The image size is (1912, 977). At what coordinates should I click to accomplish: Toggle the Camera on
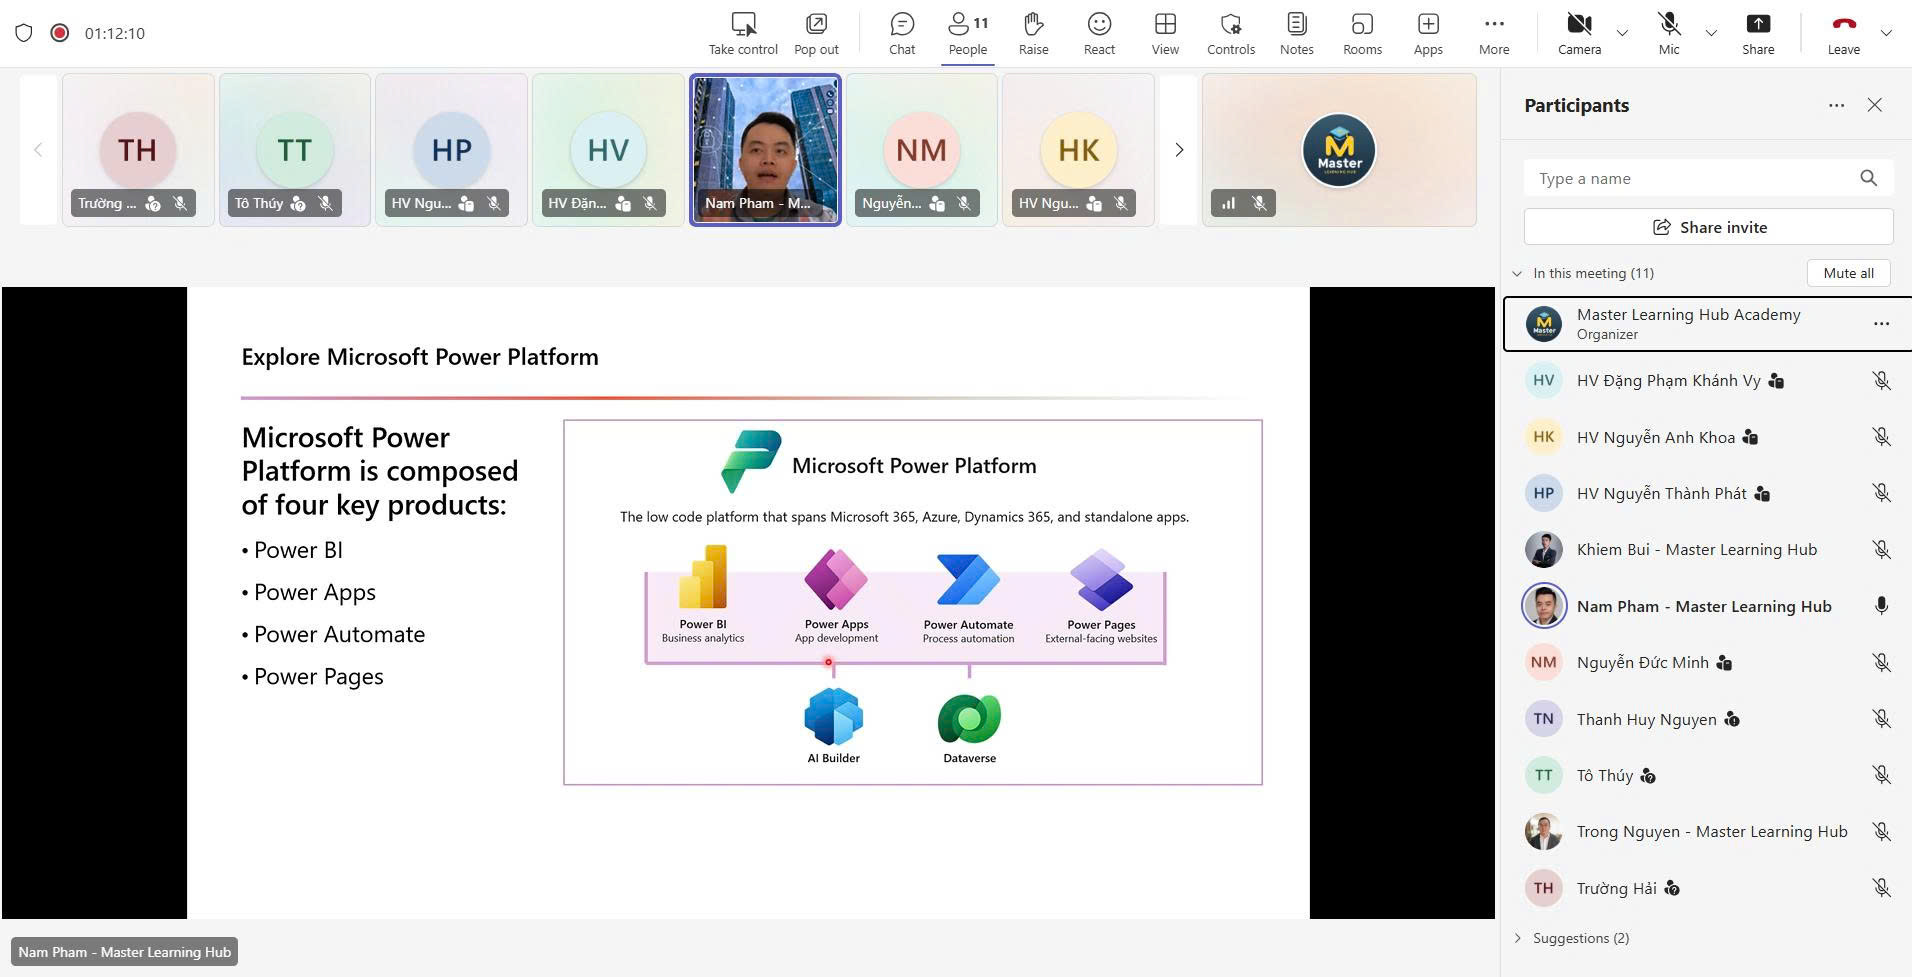click(1579, 33)
